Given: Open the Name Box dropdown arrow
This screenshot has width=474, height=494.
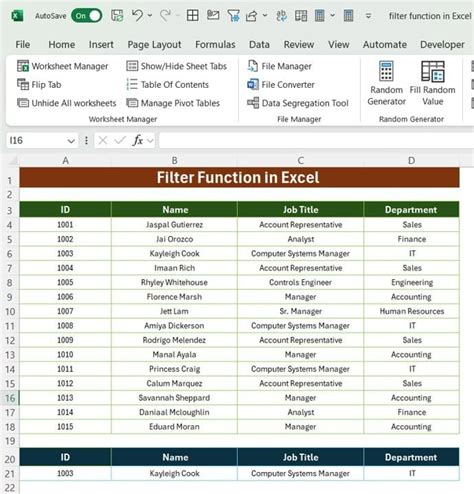Looking at the screenshot, I should click(x=71, y=141).
